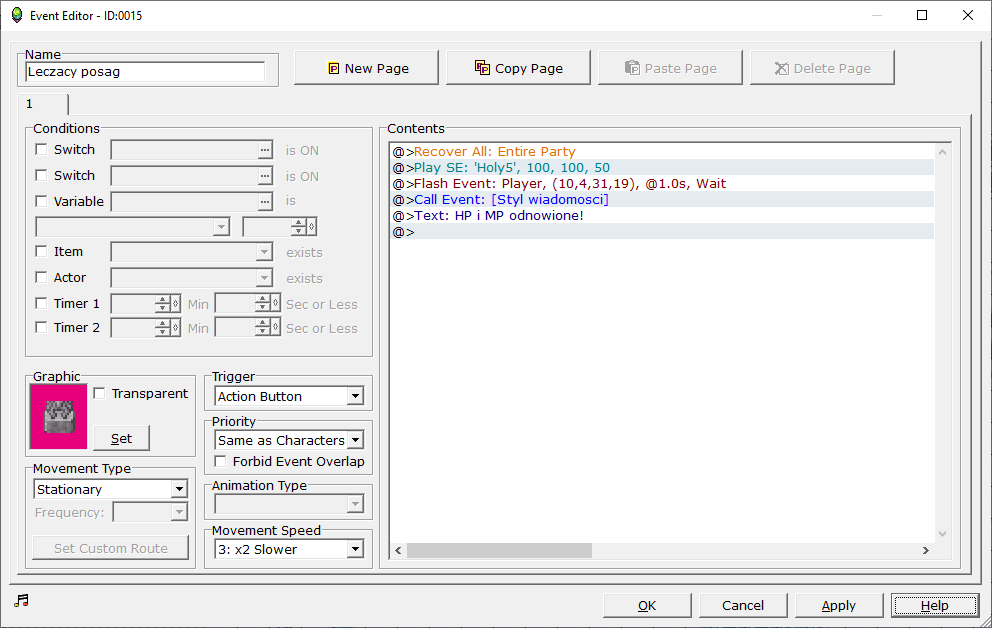Toggle the Transparent graphic checkbox
The width and height of the screenshot is (992, 628).
click(99, 393)
